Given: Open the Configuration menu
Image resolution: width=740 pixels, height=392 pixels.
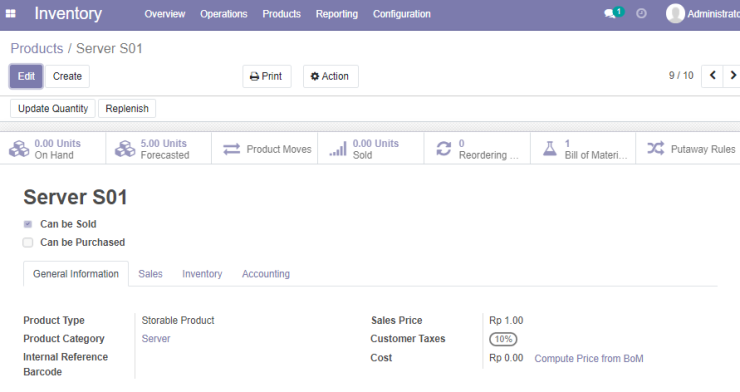Looking at the screenshot, I should [402, 14].
